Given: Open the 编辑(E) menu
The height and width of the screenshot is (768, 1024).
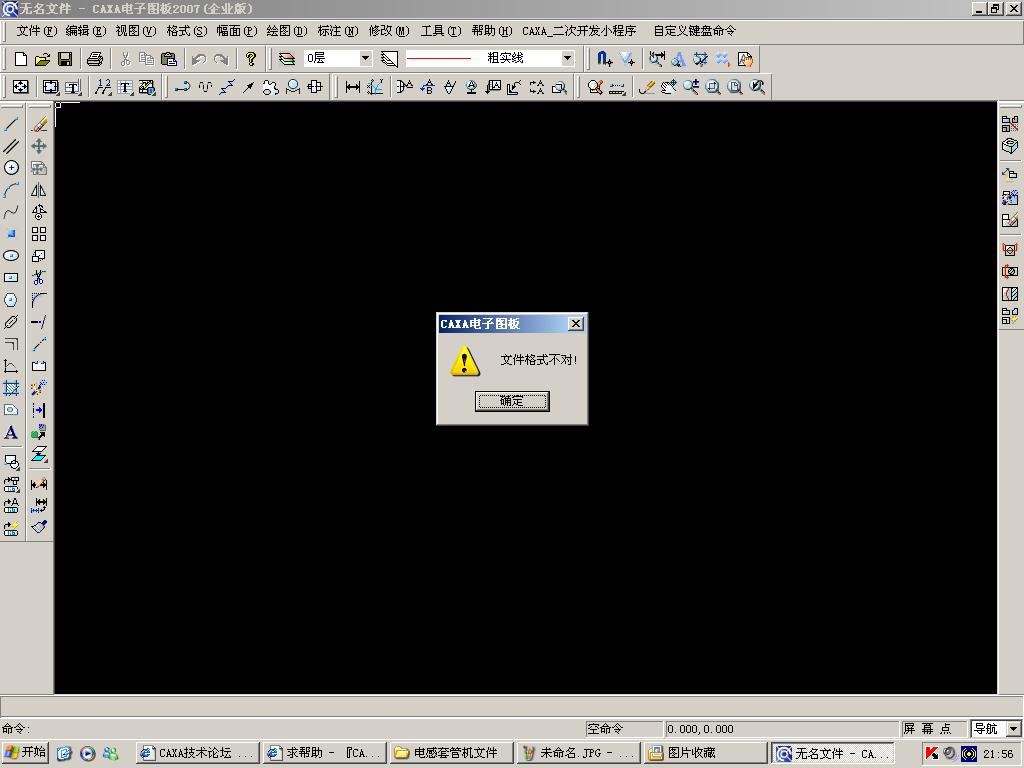Looking at the screenshot, I should [86, 31].
